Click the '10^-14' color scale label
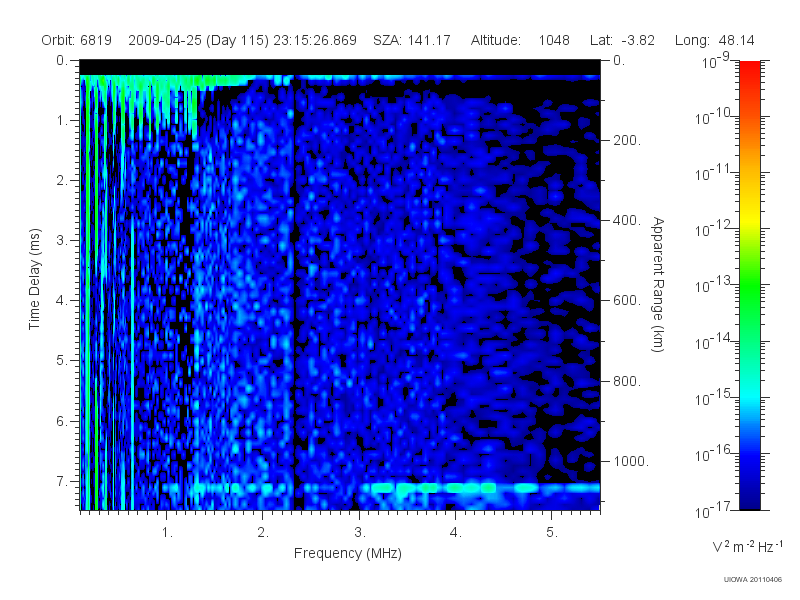The width and height of the screenshot is (800, 600). tap(714, 341)
